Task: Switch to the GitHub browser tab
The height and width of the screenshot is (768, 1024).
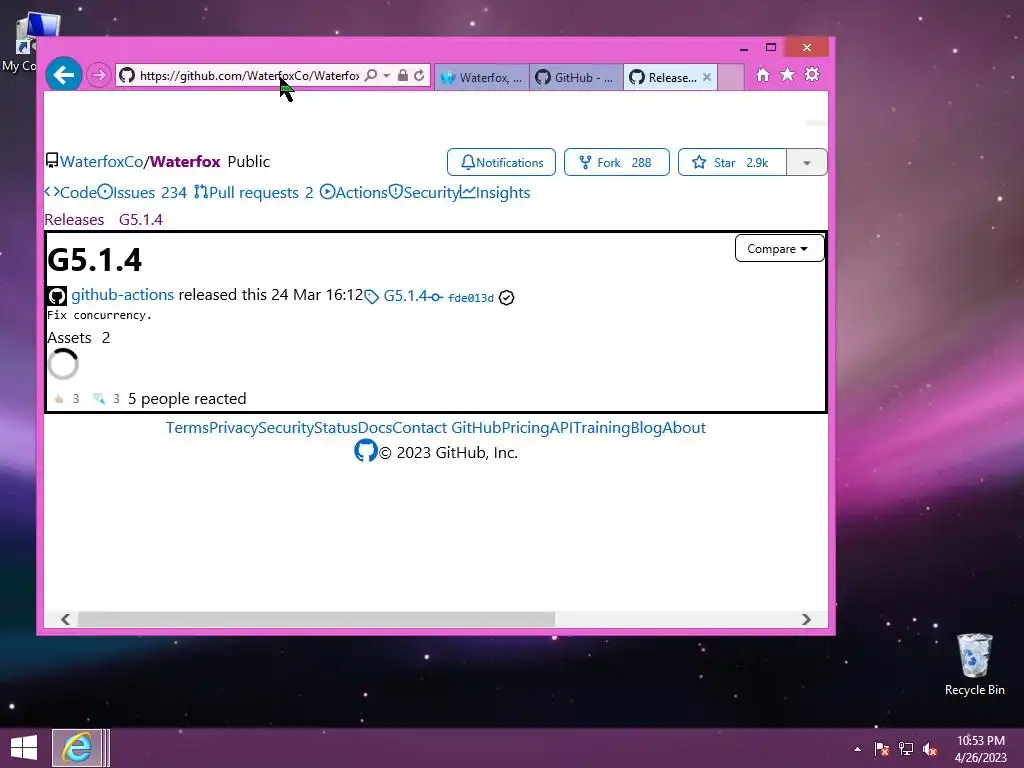Action: (x=576, y=78)
